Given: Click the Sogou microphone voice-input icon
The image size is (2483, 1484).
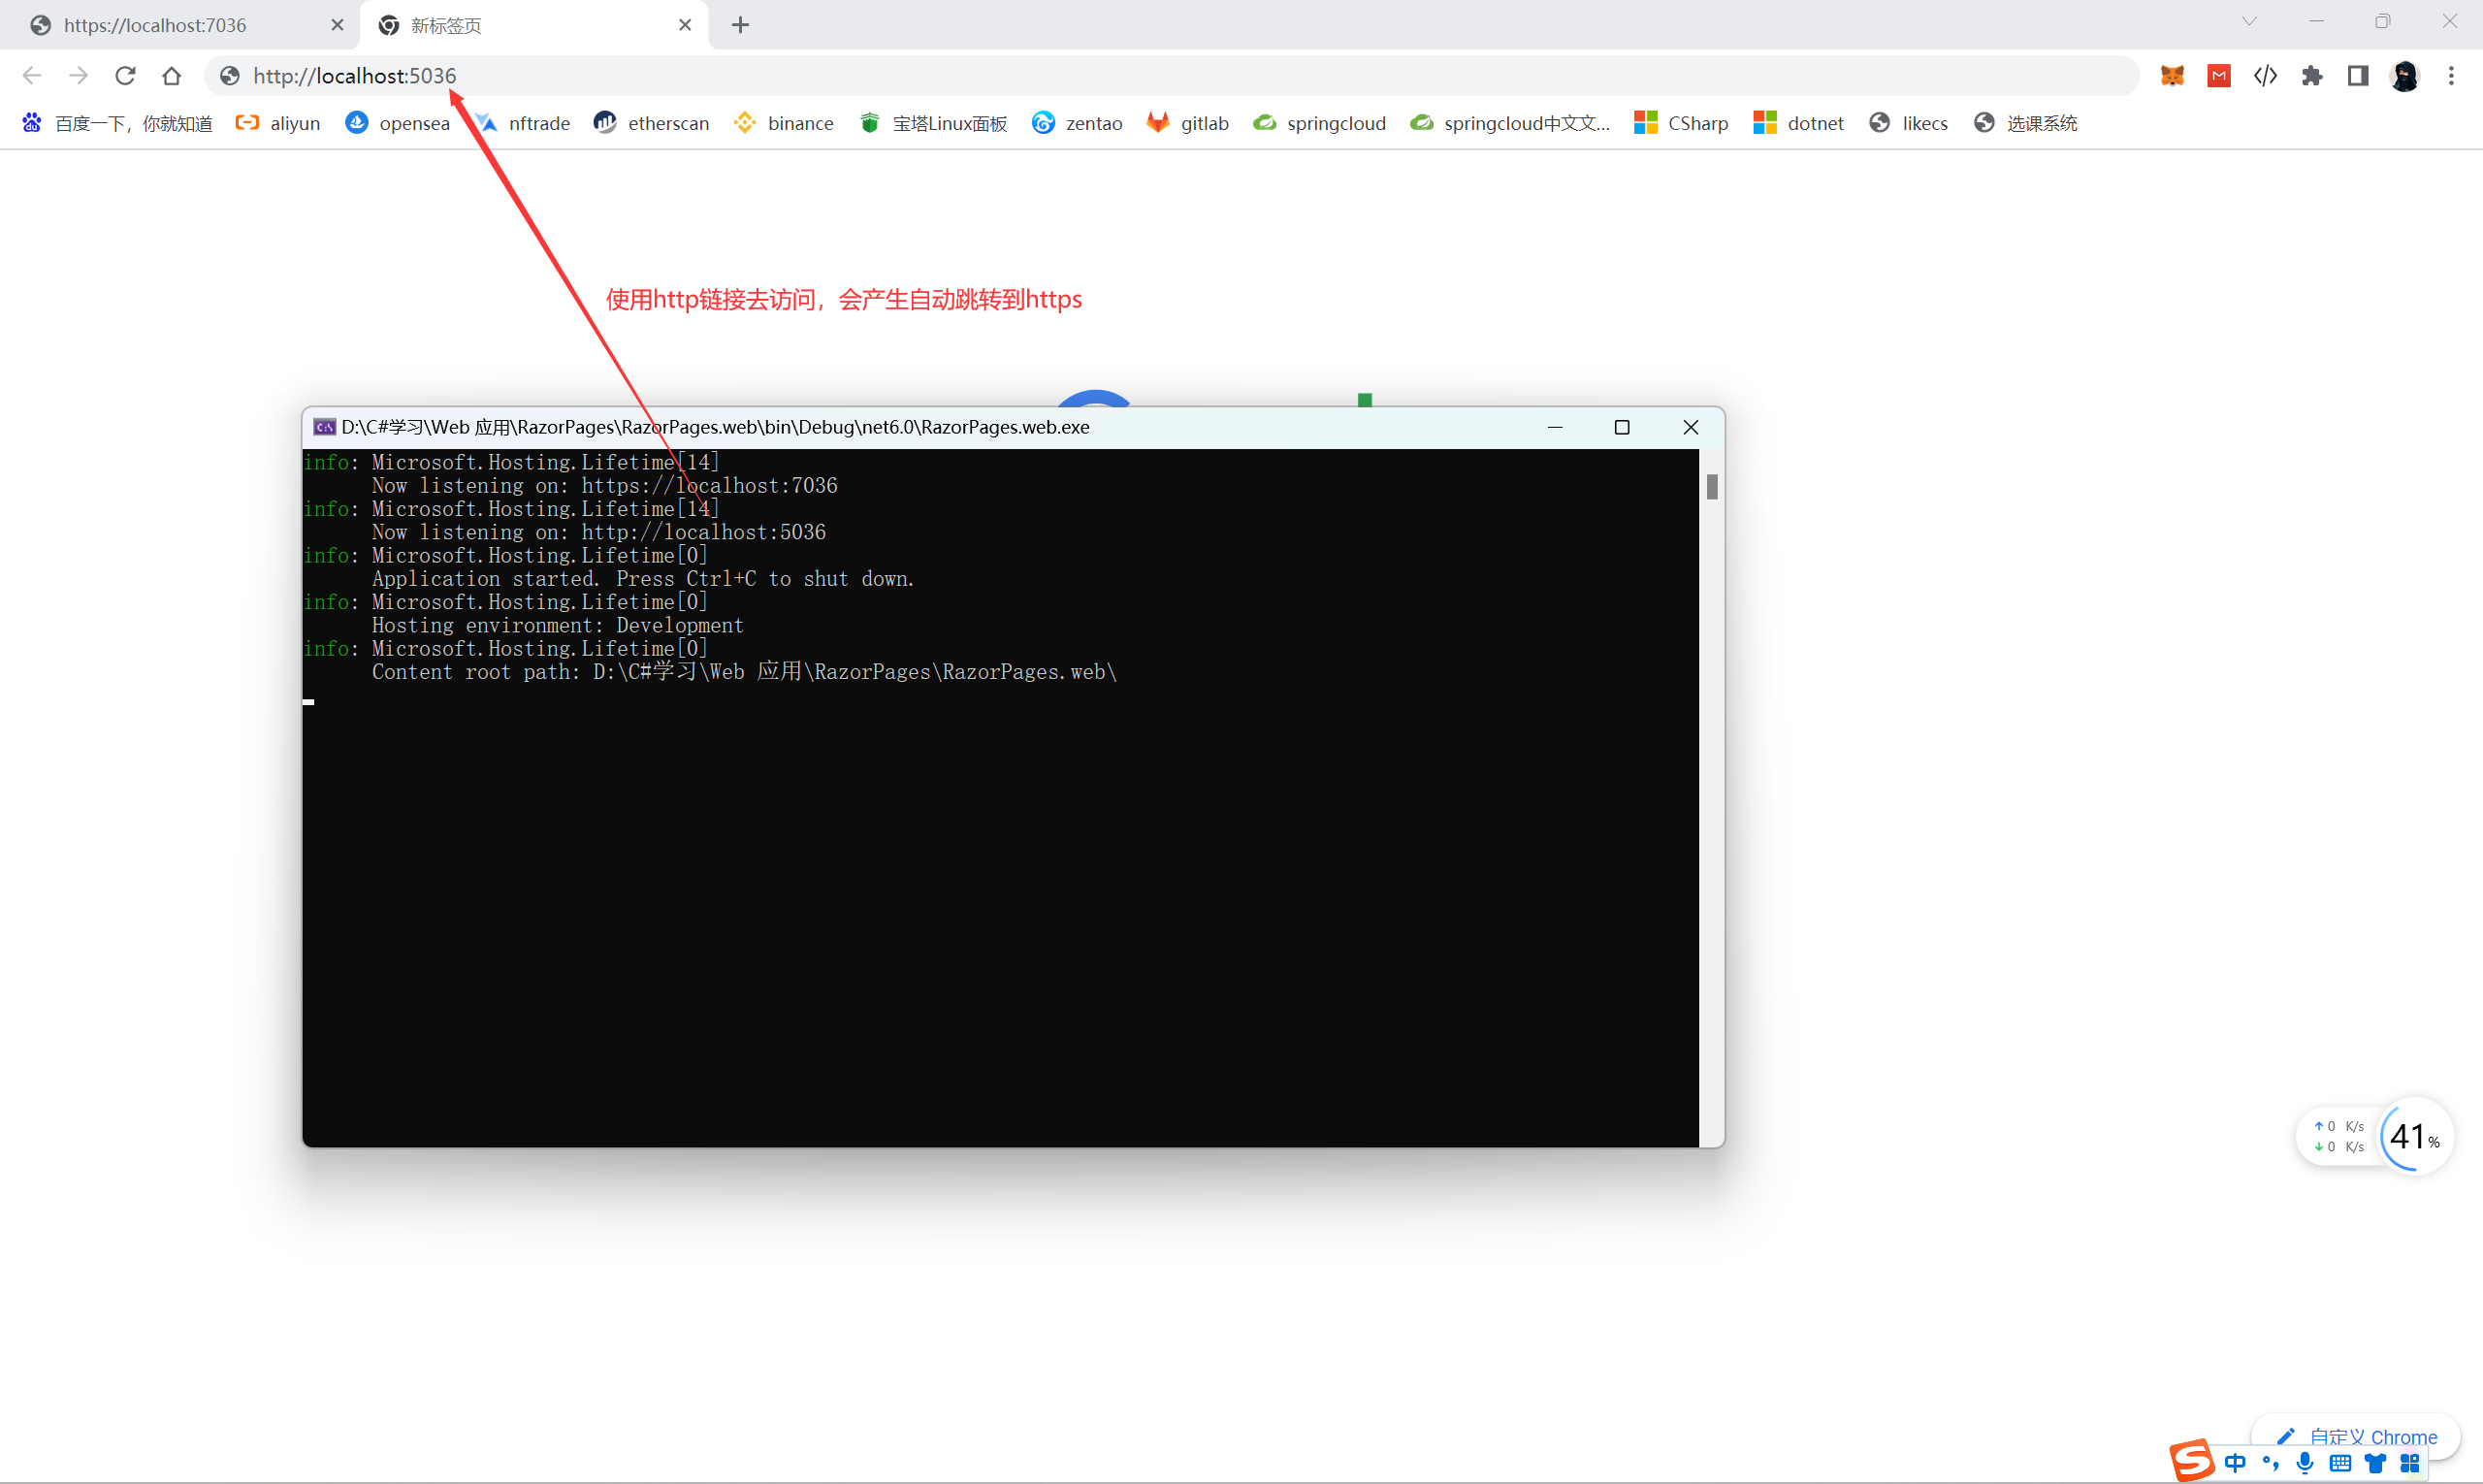Looking at the screenshot, I should 2305,1463.
